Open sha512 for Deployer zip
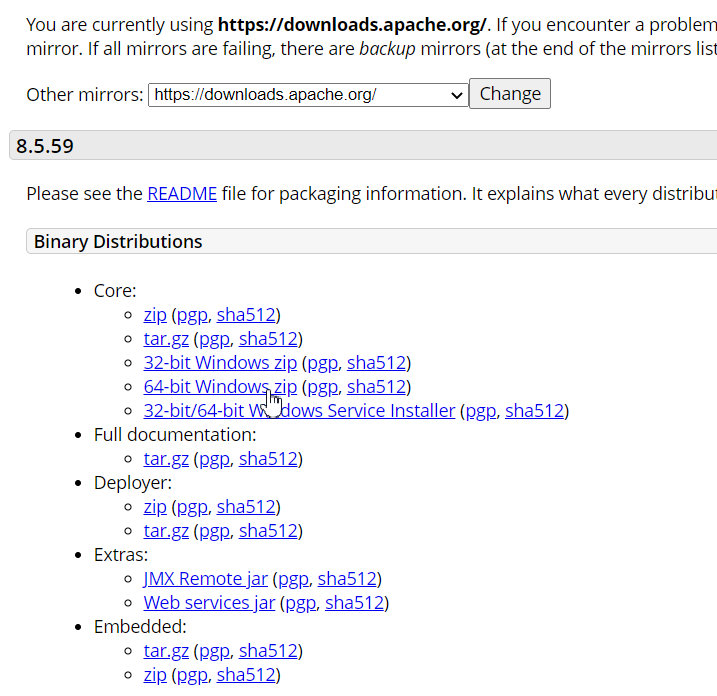 pyautogui.click(x=246, y=507)
